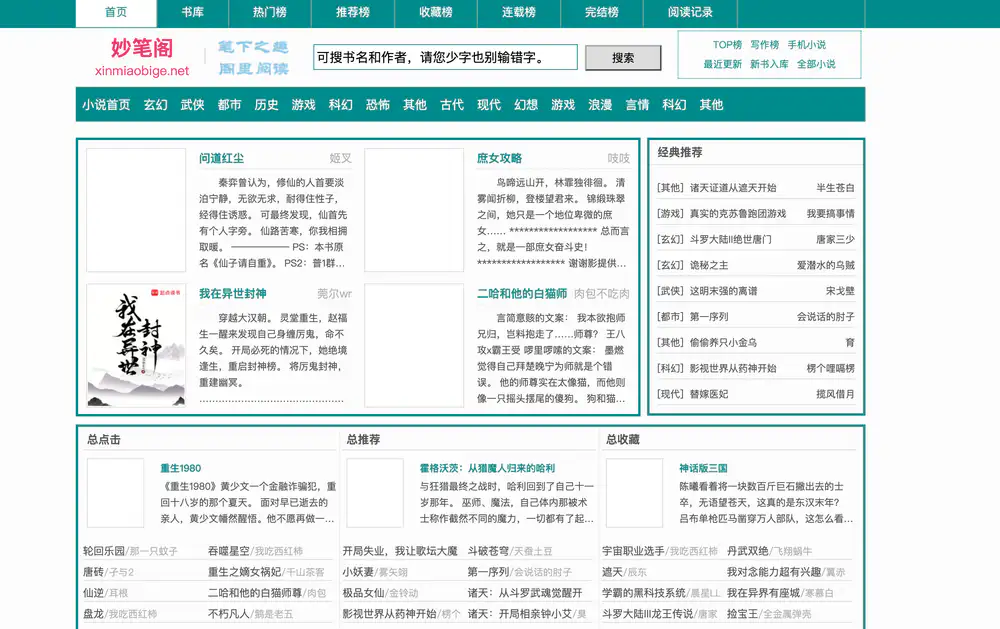Open 丹武双绝 in 总收藏 list
Image resolution: width=1000 pixels, height=629 pixels.
(x=747, y=551)
